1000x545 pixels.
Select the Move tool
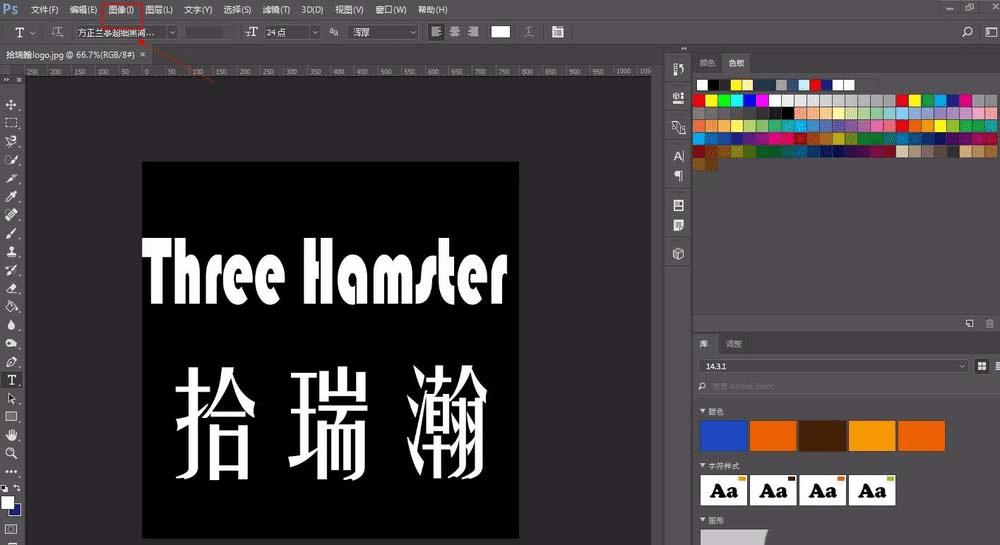point(11,105)
